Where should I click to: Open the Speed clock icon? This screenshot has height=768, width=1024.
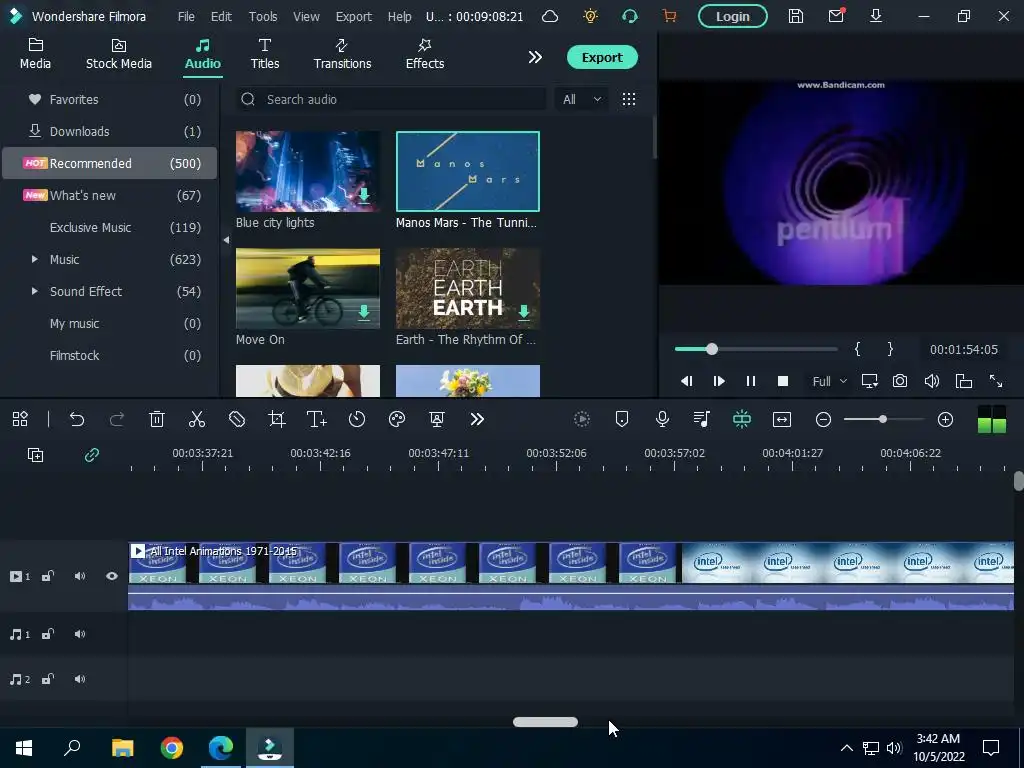[357, 419]
